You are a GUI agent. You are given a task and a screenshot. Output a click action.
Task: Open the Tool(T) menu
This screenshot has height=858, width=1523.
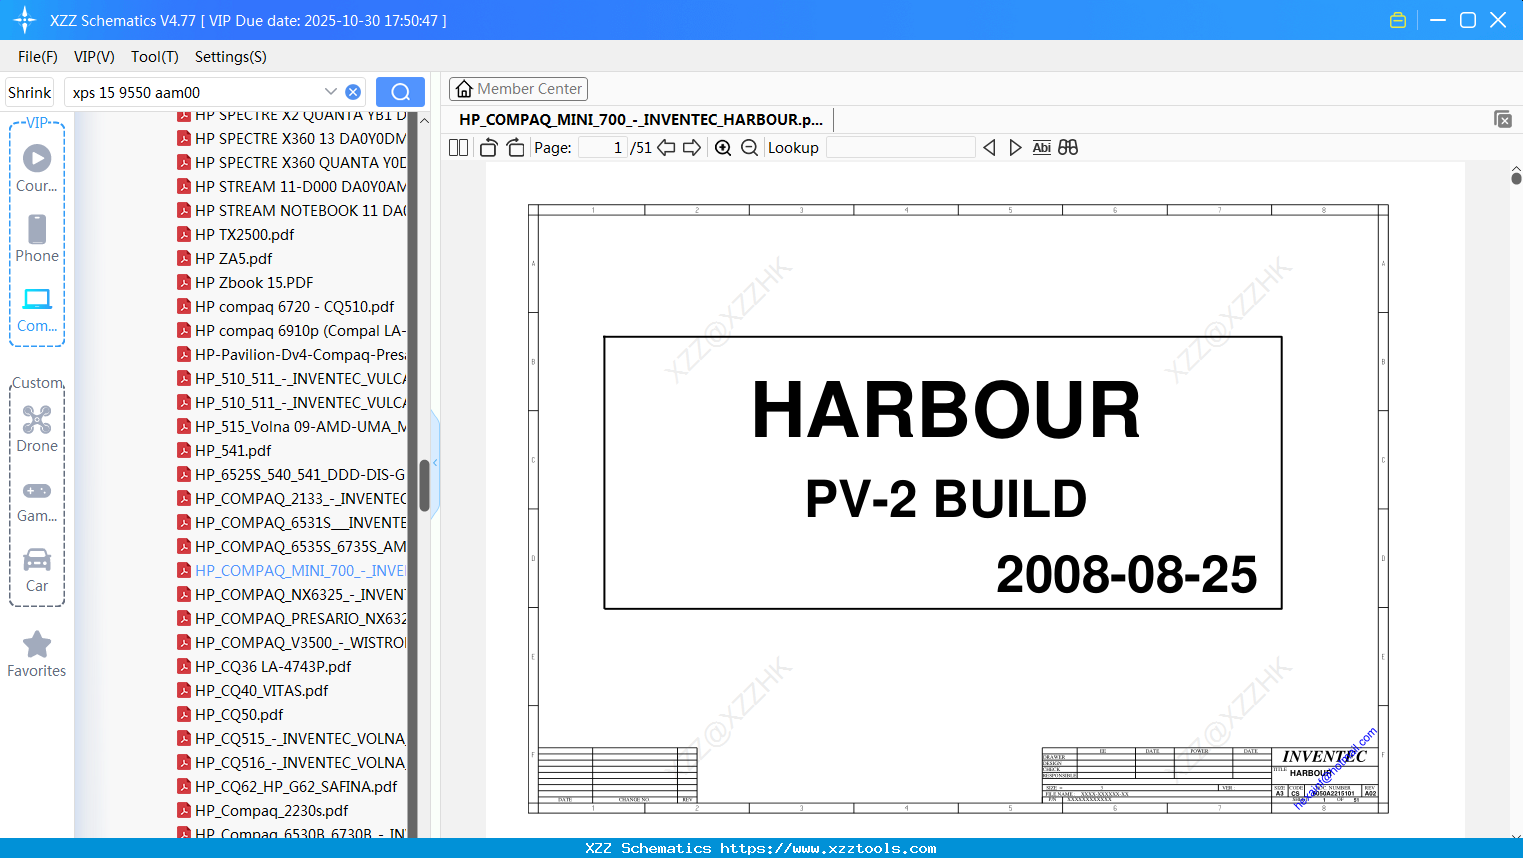point(155,57)
